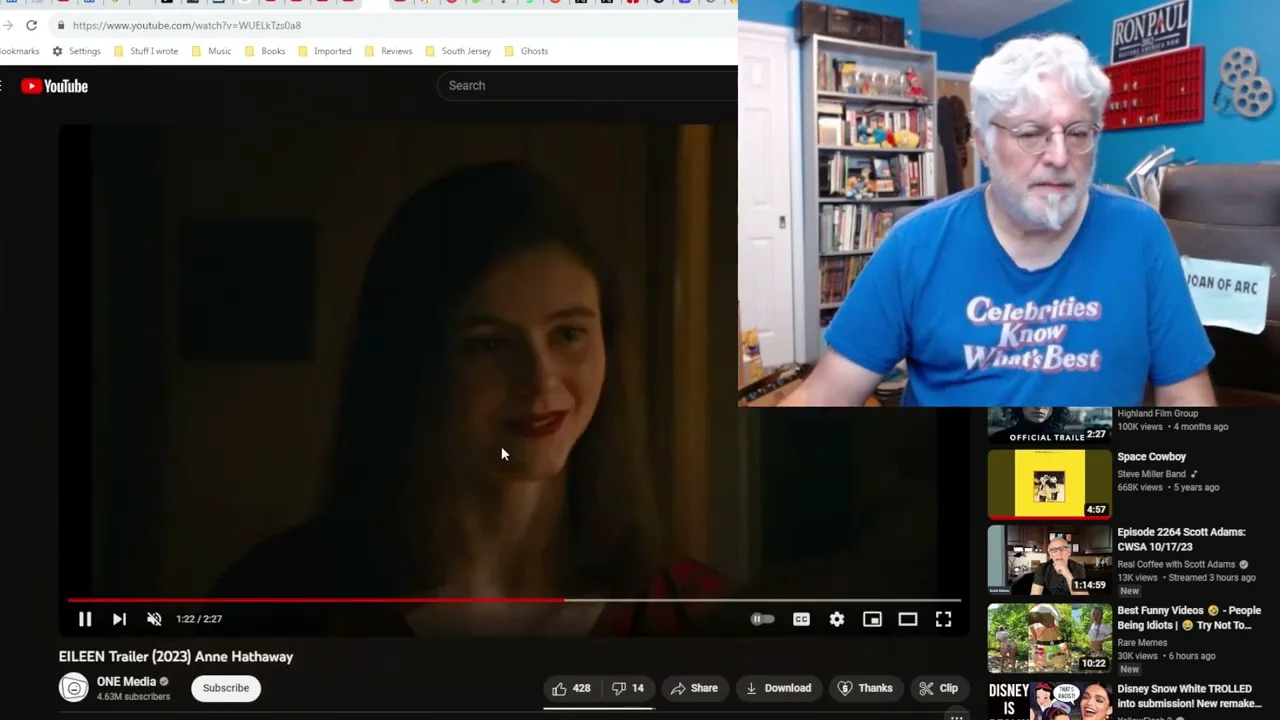Select the YouTube URL in the address bar
The width and height of the screenshot is (1280, 720).
point(187,25)
